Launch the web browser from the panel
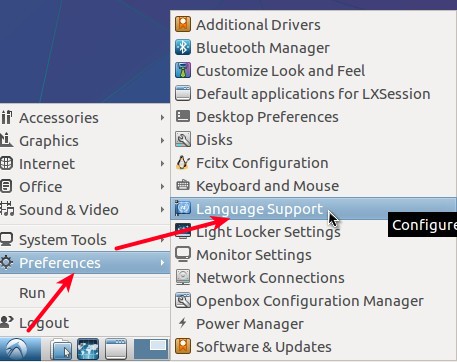457x362 pixels. pyautogui.click(x=88, y=349)
